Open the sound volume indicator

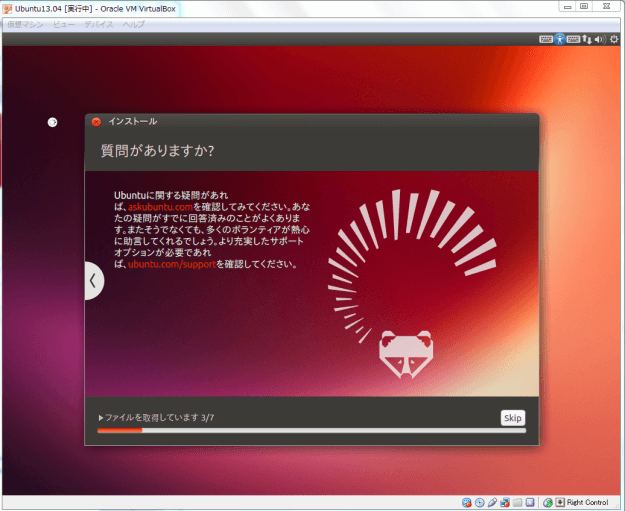click(x=600, y=39)
